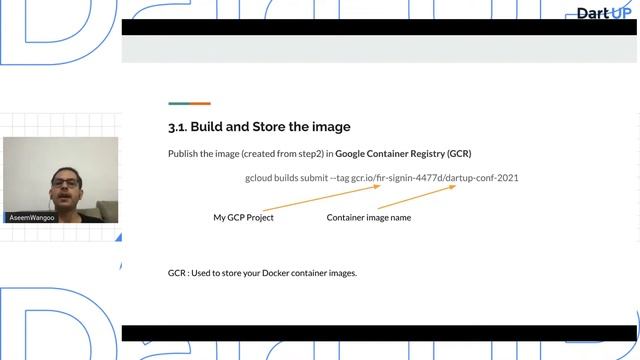Click the 'Container image name' label
The image size is (640, 360).
pyautogui.click(x=369, y=218)
